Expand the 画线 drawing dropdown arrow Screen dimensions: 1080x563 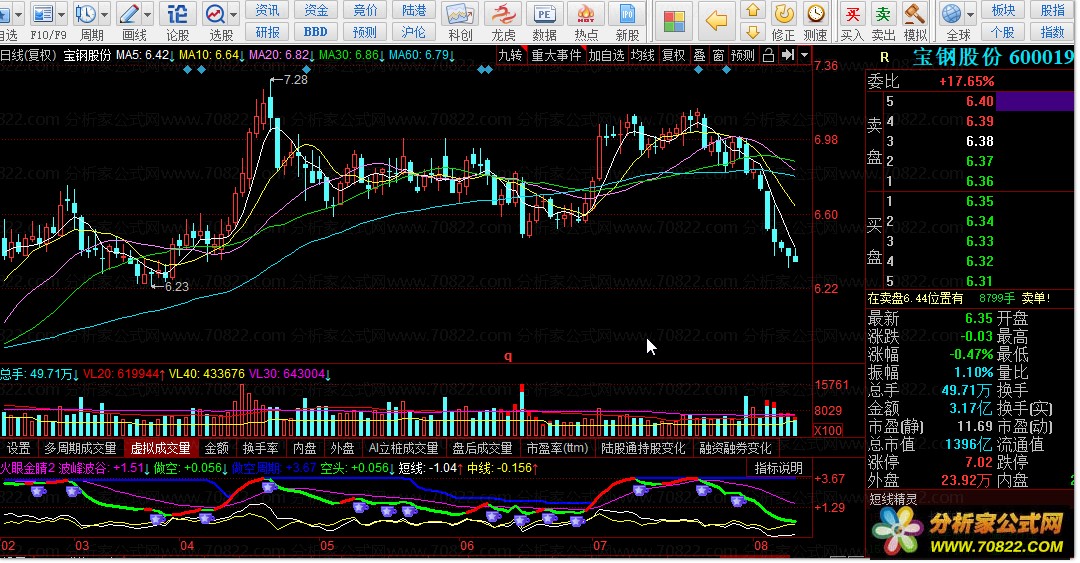pyautogui.click(x=147, y=14)
